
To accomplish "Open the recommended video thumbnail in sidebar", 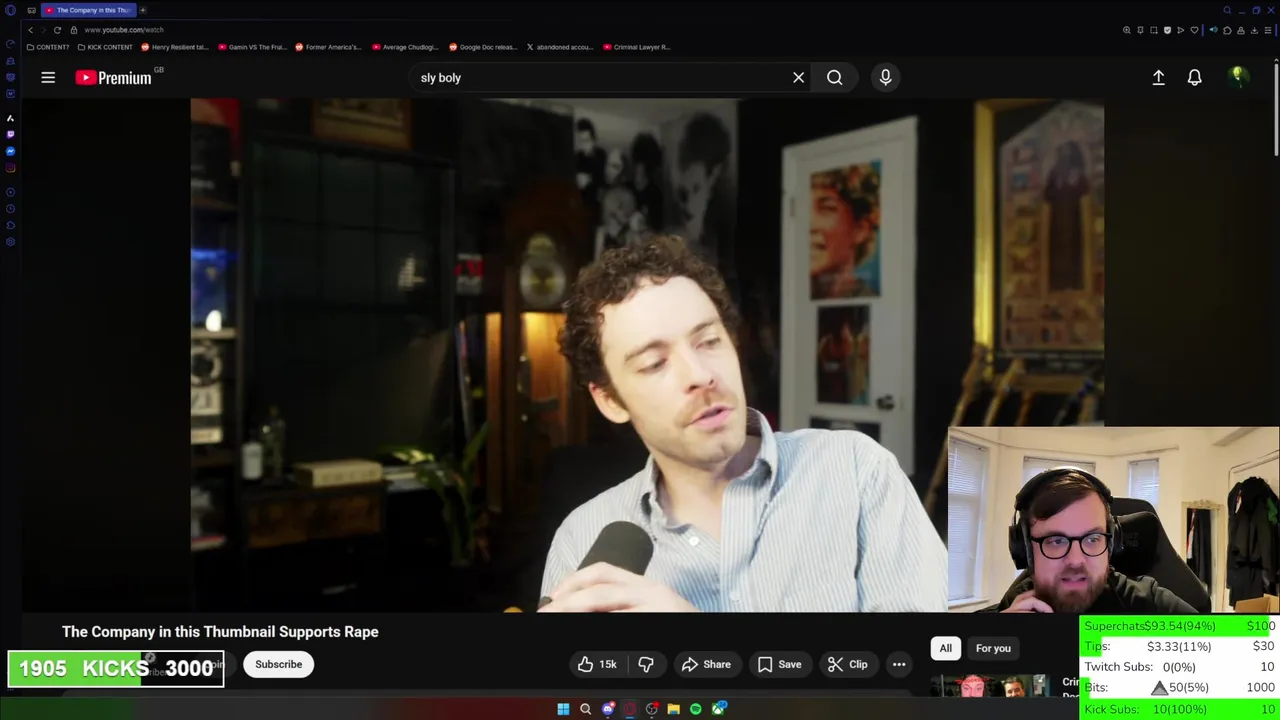I will tap(988, 686).
